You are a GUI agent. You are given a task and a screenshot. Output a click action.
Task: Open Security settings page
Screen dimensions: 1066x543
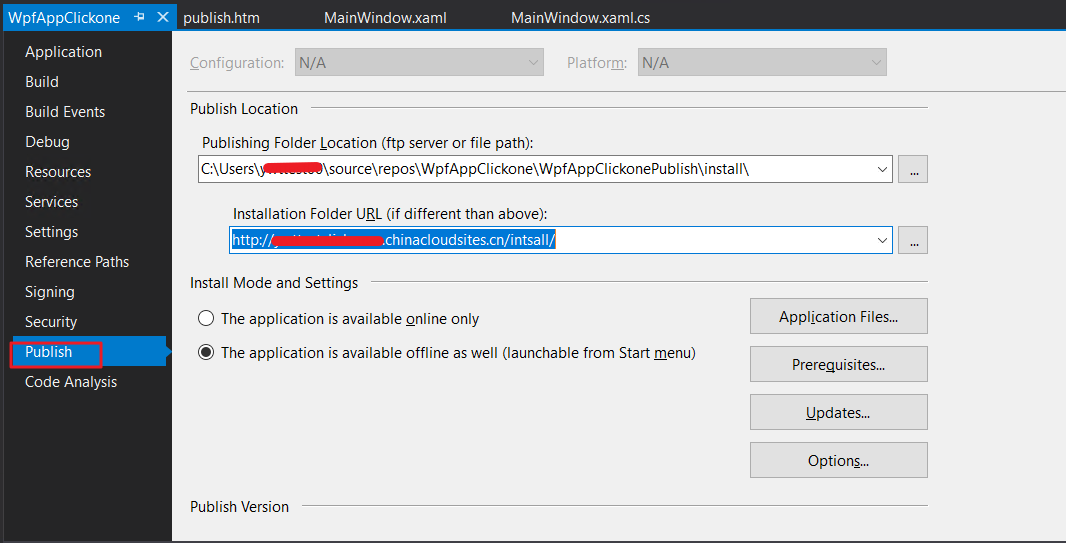click(51, 322)
